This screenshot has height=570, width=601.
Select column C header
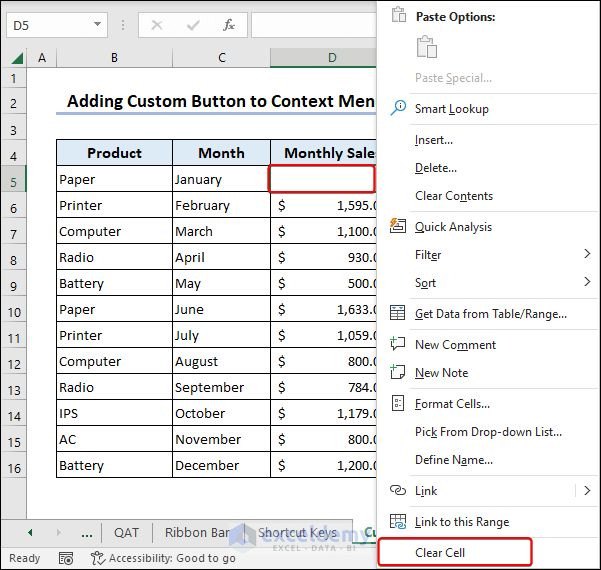point(222,58)
